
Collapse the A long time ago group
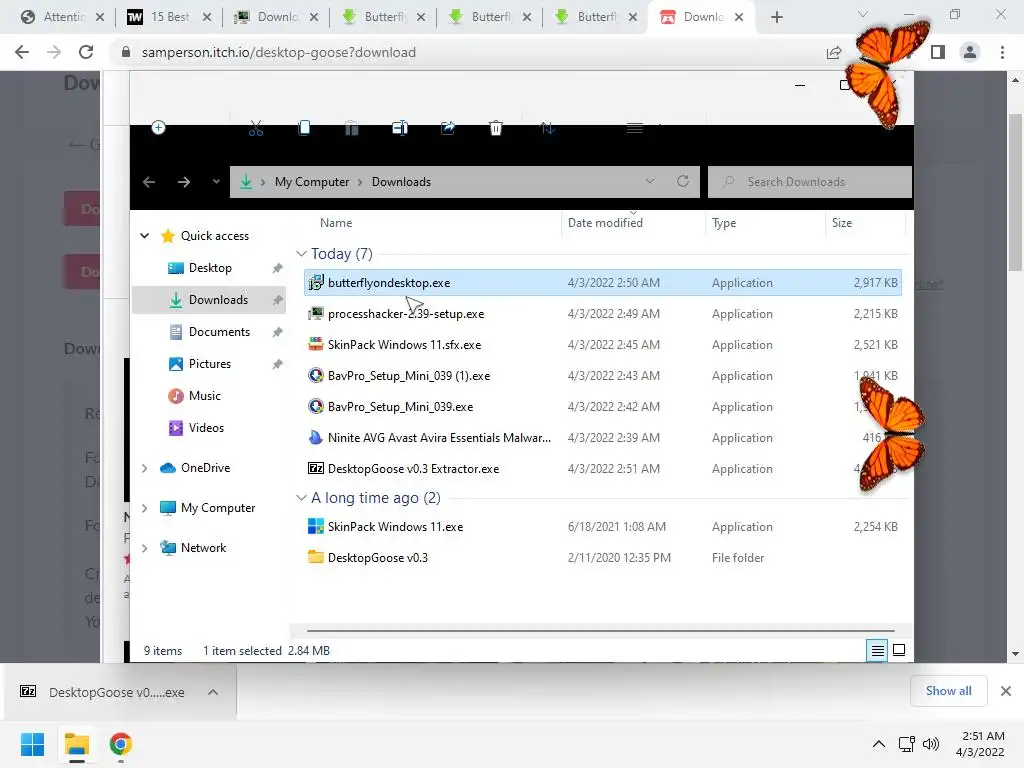point(301,498)
